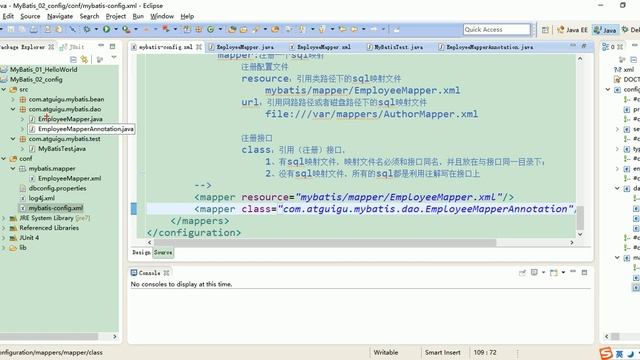Click Display Selected Console icon
The image size is (640, 360).
(x=534, y=272)
